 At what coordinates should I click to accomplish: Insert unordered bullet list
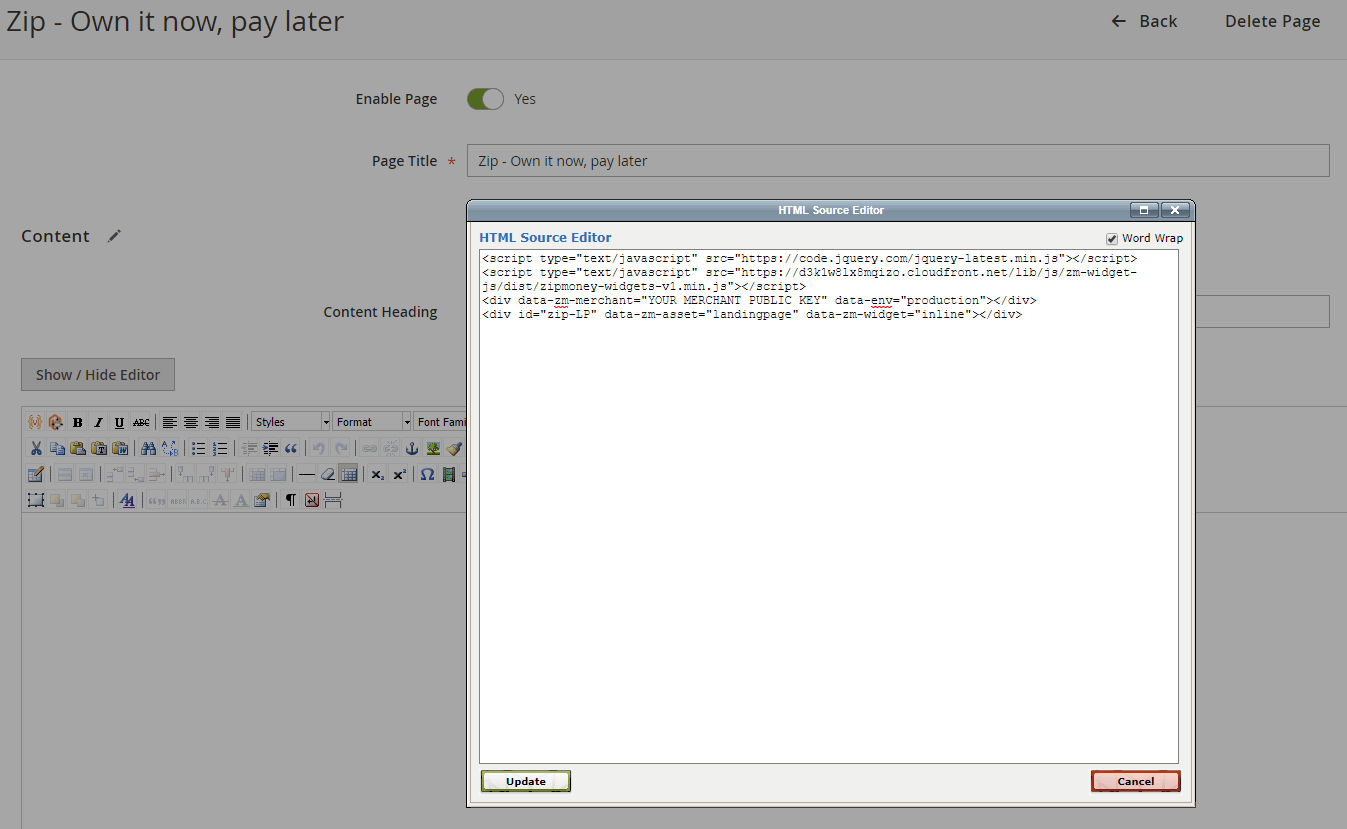pos(198,448)
